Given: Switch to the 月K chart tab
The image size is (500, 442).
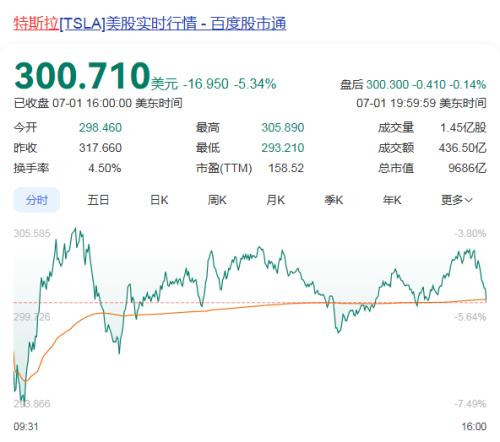Looking at the screenshot, I should (275, 200).
